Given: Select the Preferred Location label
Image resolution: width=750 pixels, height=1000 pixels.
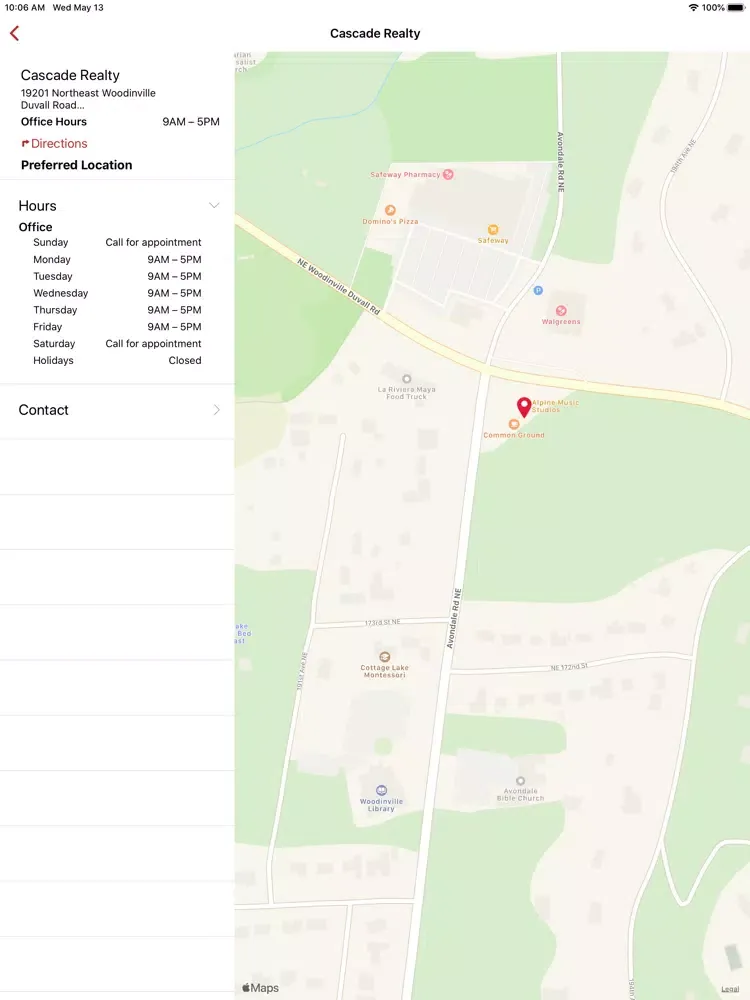Looking at the screenshot, I should point(77,165).
